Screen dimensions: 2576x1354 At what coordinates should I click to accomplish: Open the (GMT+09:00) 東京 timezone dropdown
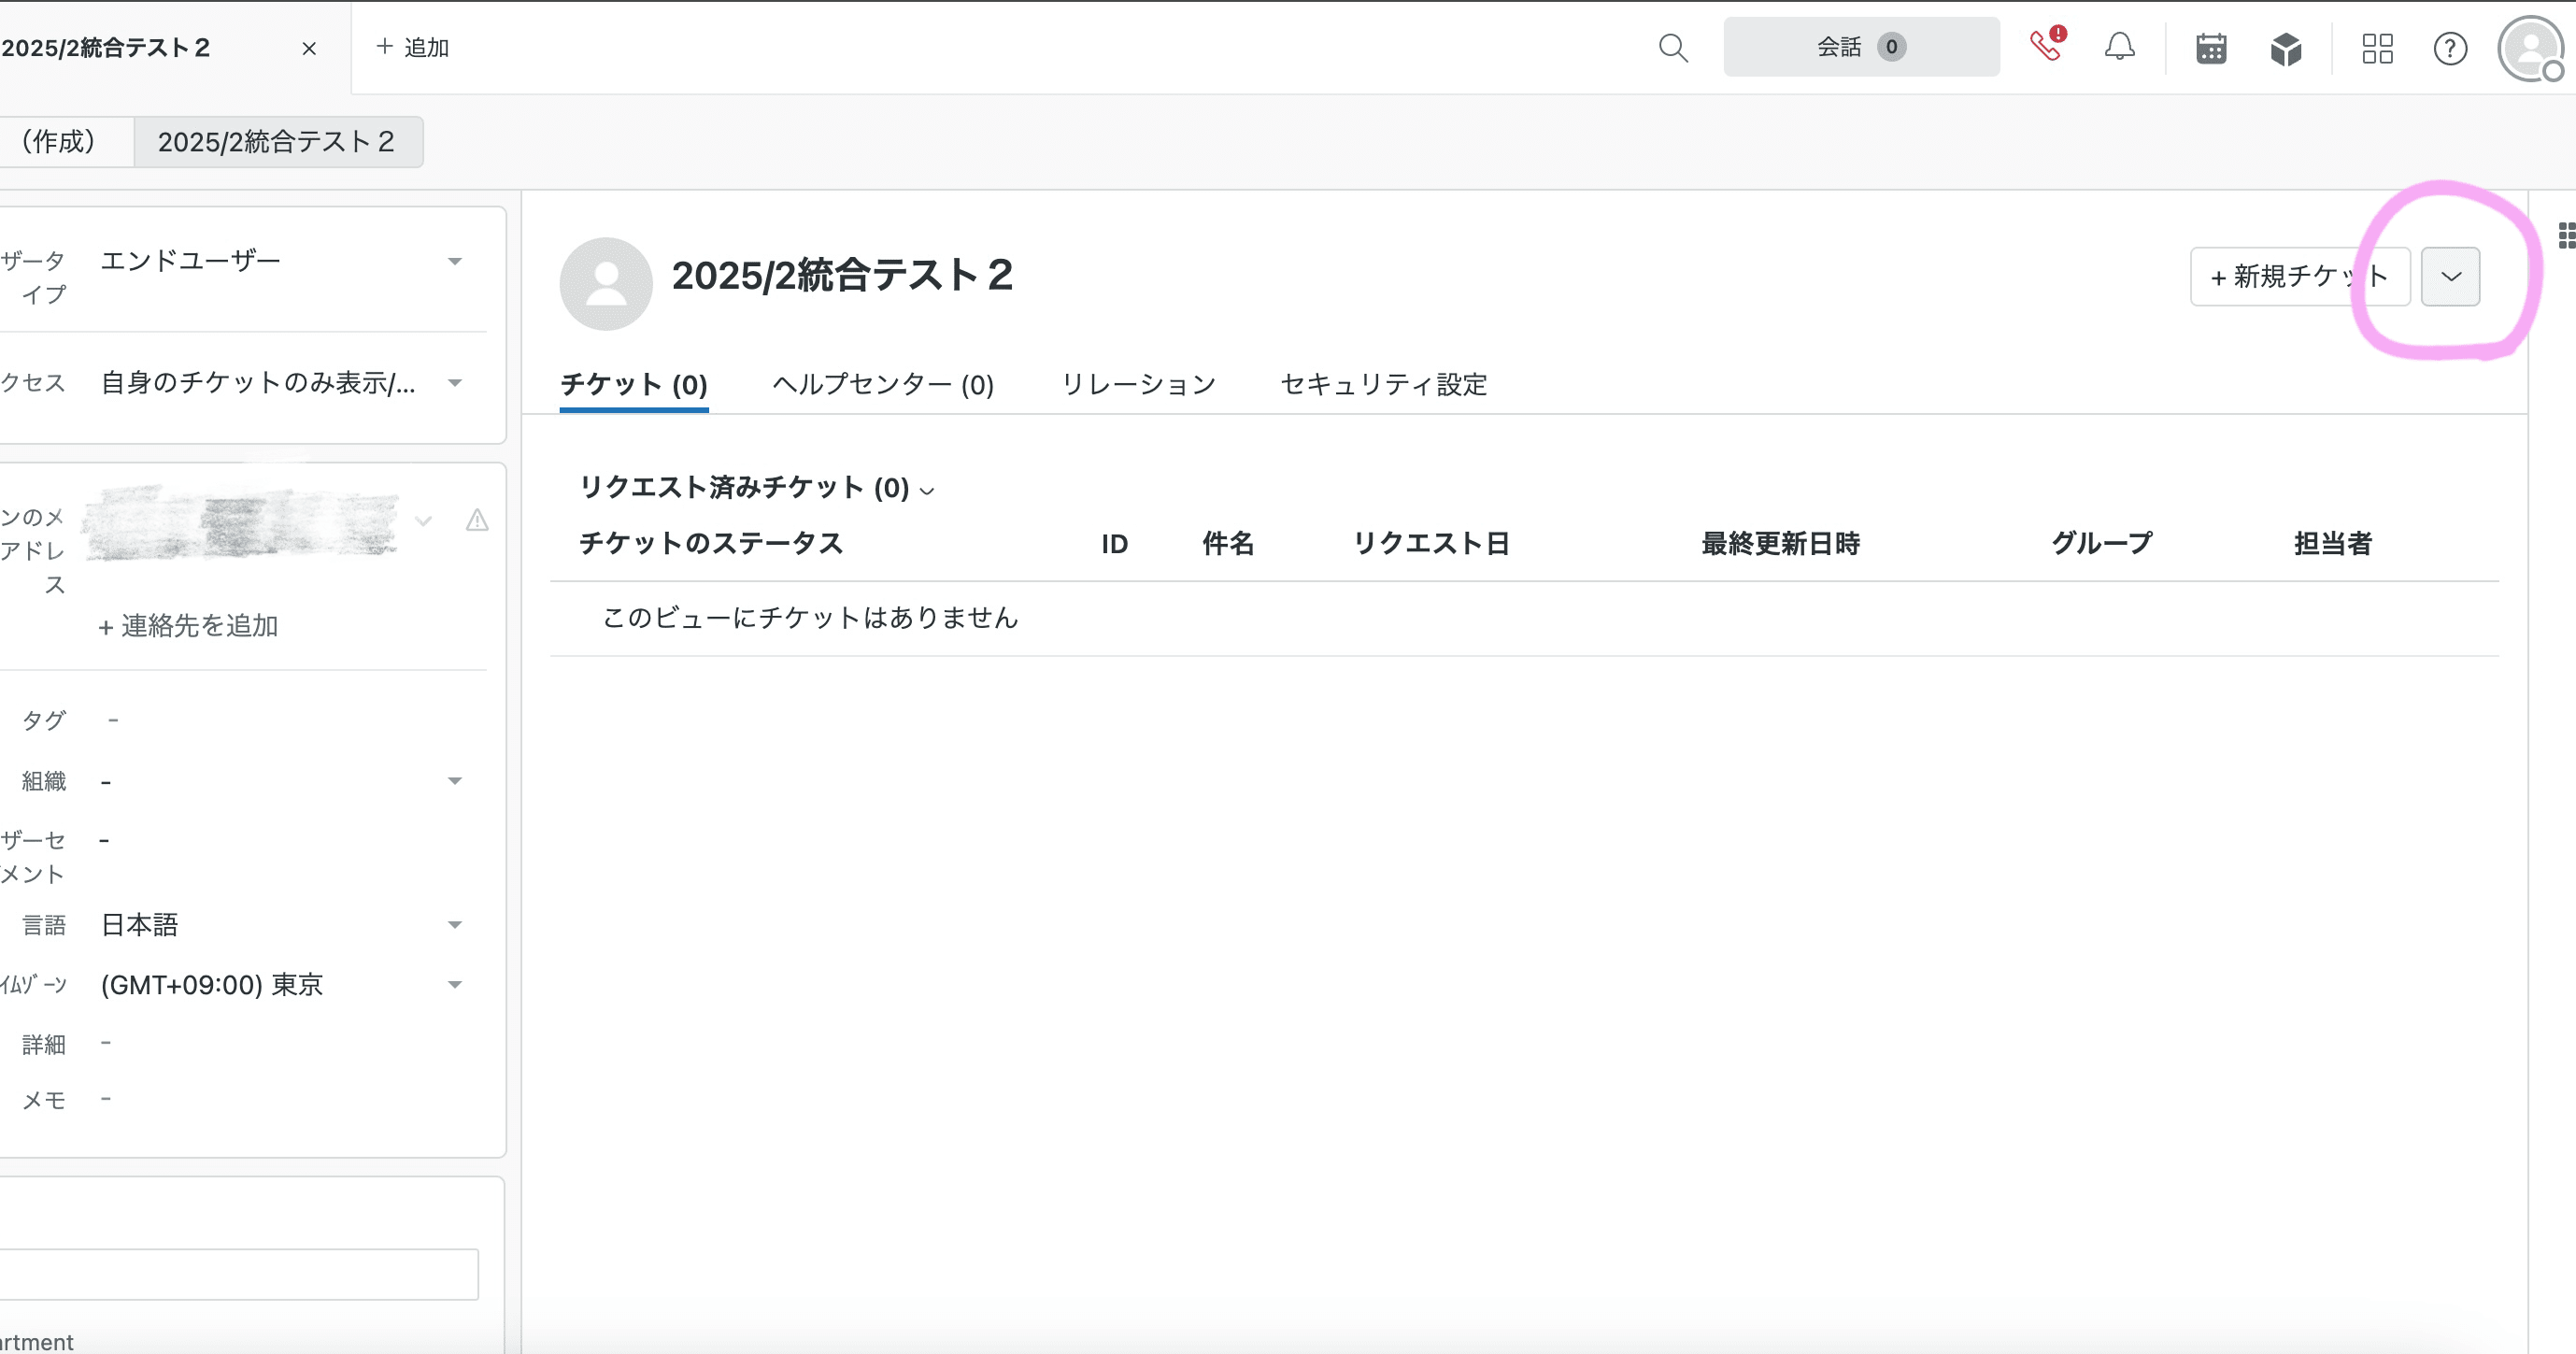pos(281,985)
